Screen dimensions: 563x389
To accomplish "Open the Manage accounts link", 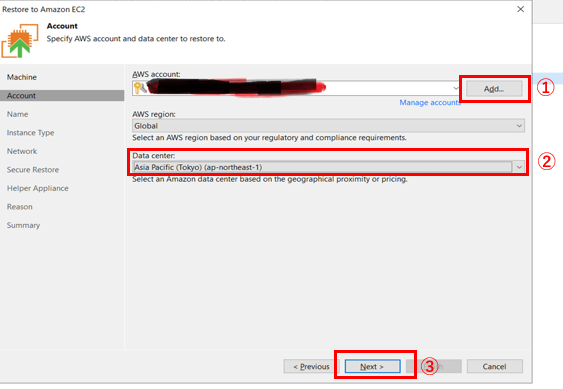I will pos(430,103).
